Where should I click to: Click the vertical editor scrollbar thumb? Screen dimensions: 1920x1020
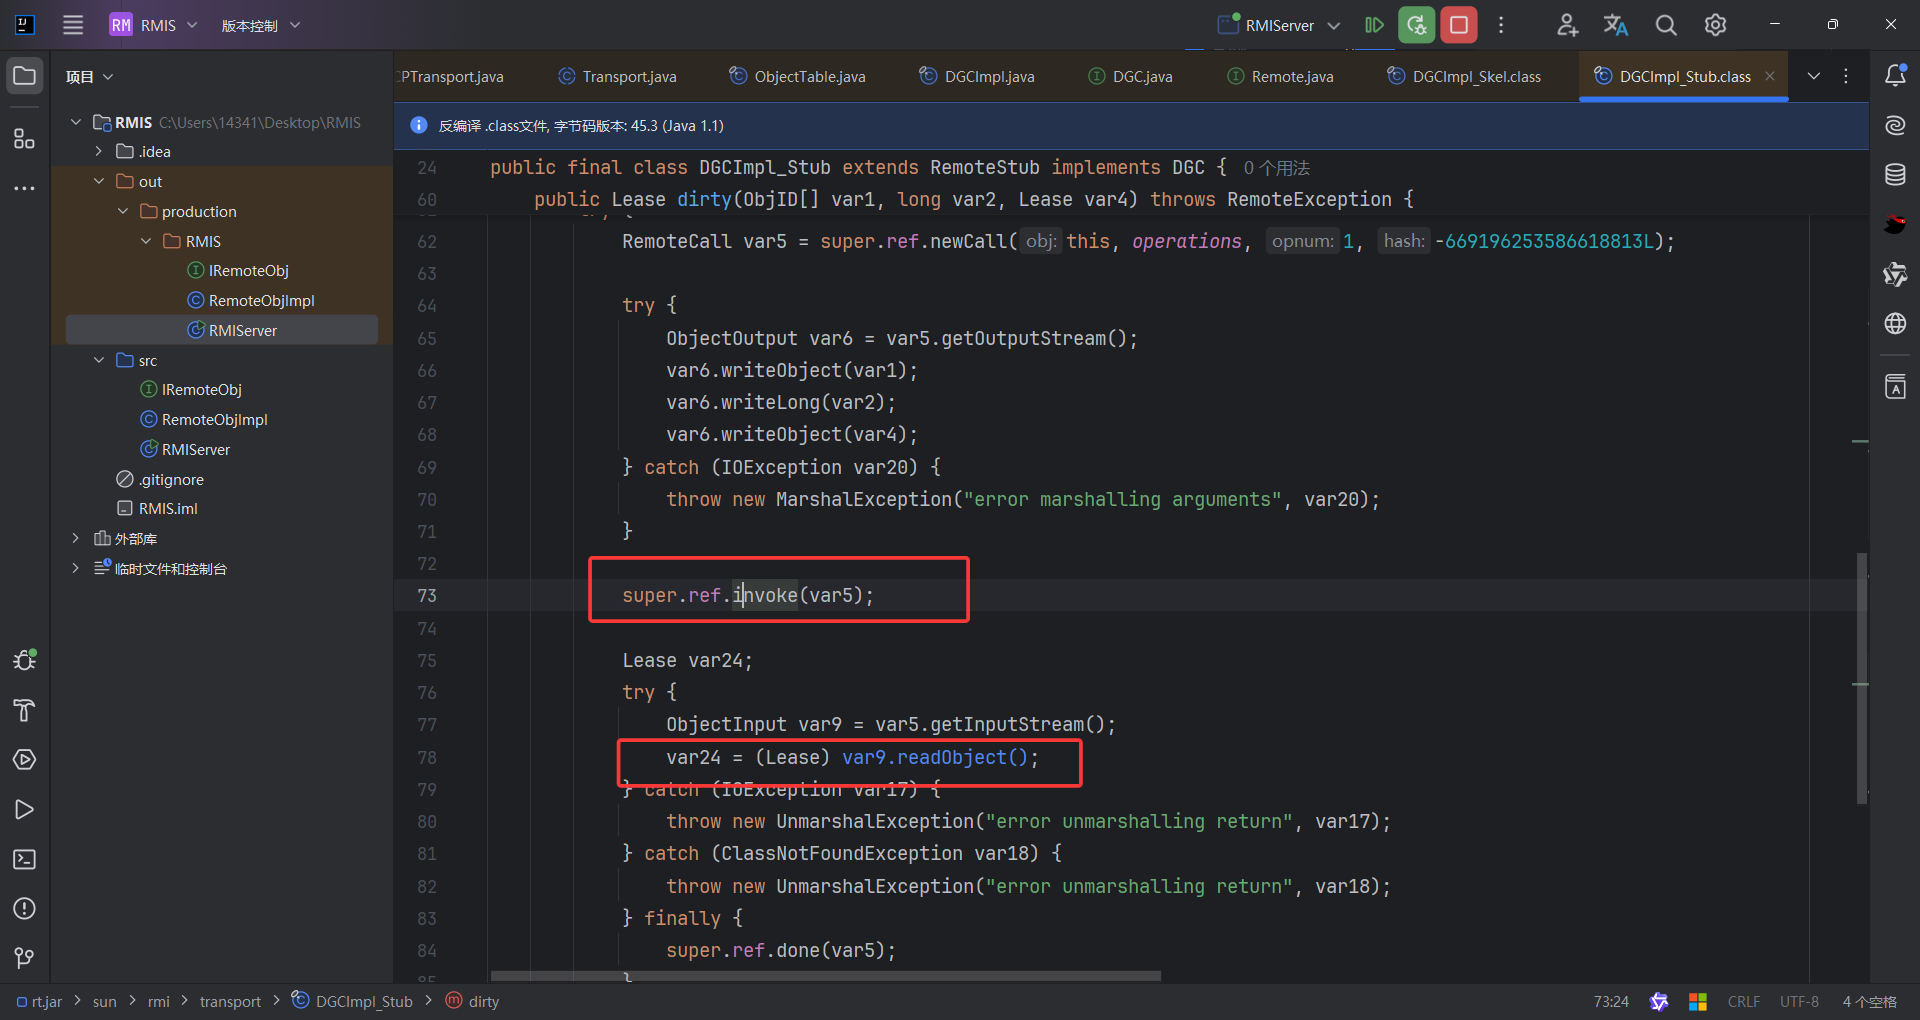click(1862, 678)
